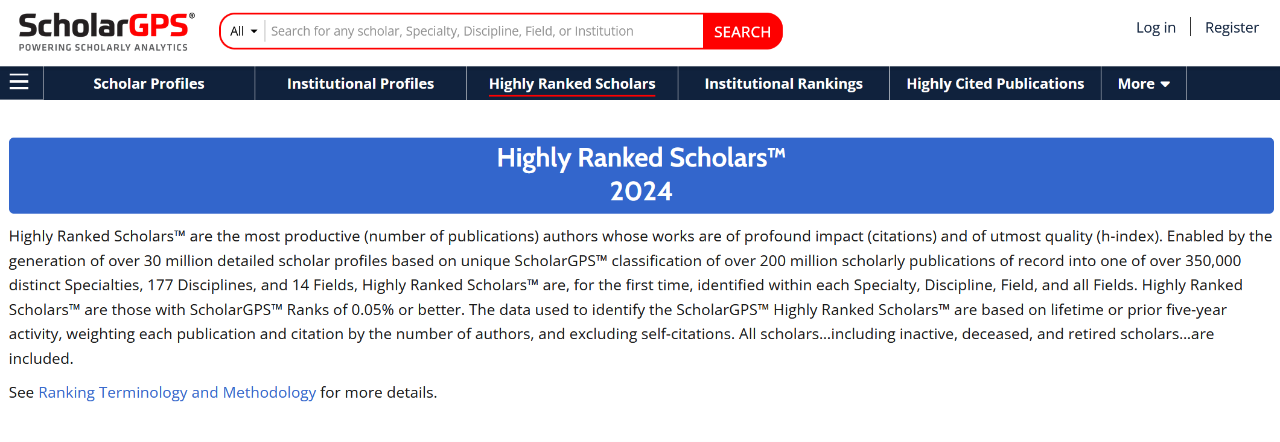View Highly Cited Publications
The width and height of the screenshot is (1280, 442).
click(x=995, y=84)
